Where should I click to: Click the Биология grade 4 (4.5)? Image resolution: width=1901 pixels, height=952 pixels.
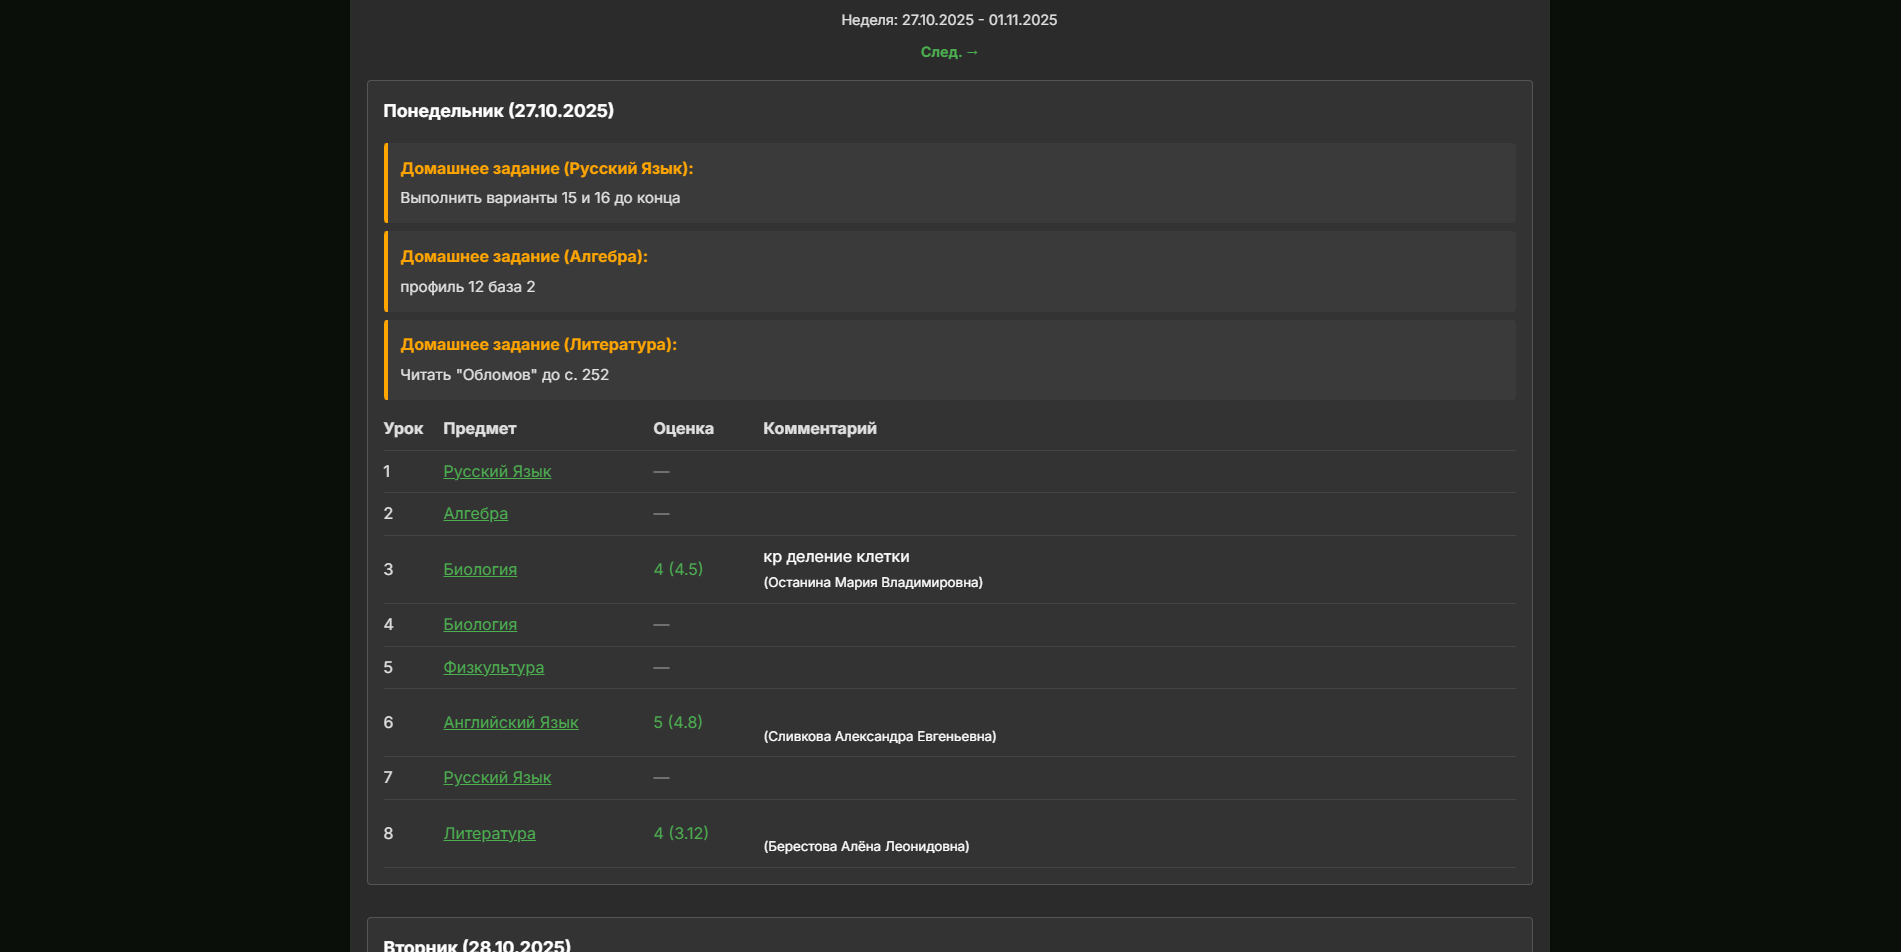click(x=678, y=569)
